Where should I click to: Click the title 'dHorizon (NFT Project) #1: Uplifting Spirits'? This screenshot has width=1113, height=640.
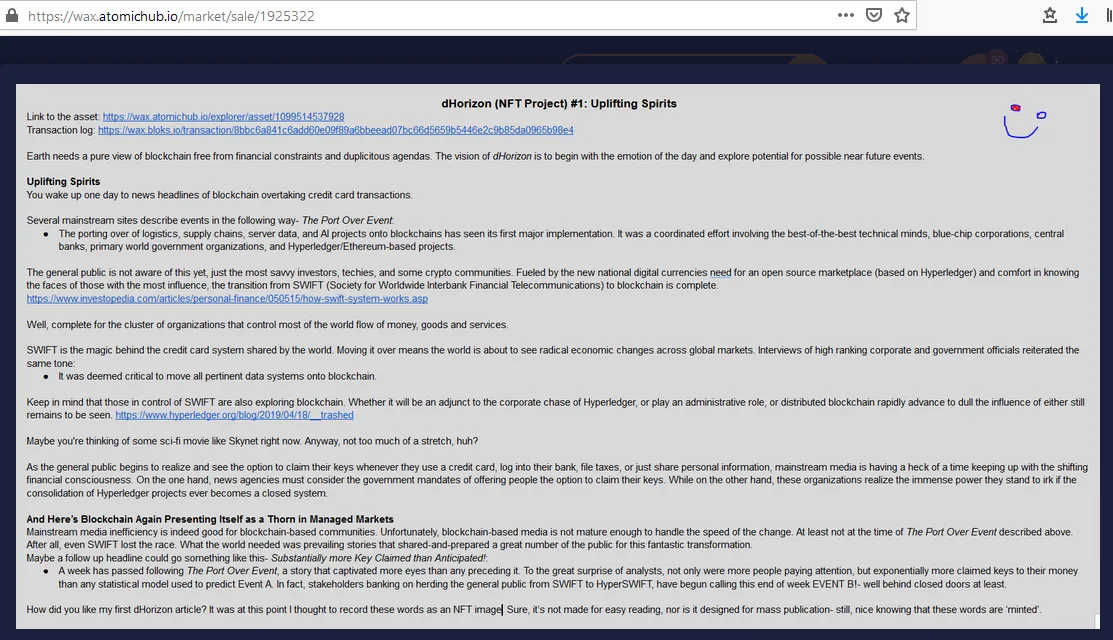[559, 104]
